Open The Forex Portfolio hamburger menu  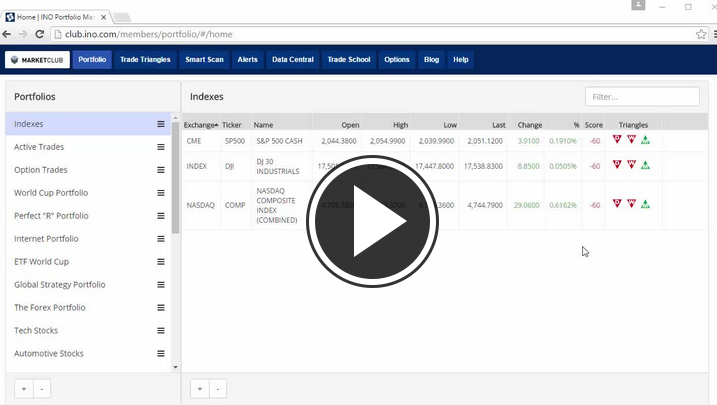pos(160,308)
